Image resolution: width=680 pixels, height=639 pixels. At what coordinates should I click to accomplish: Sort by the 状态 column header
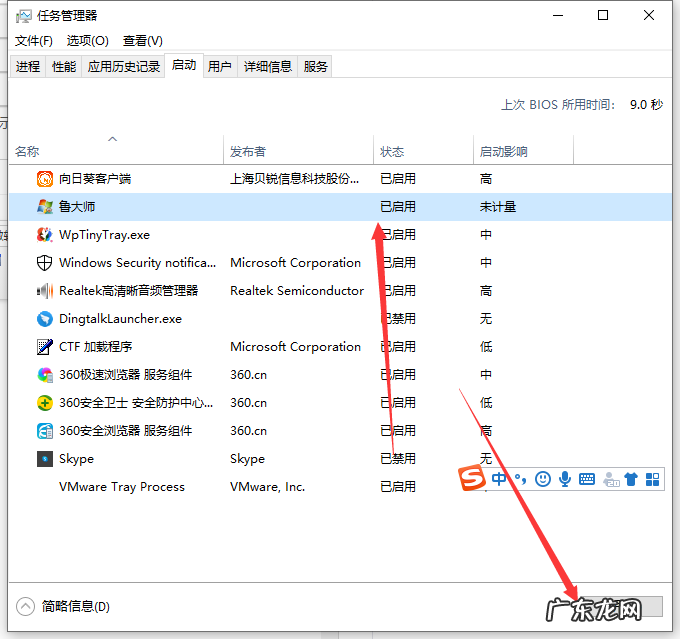423,150
